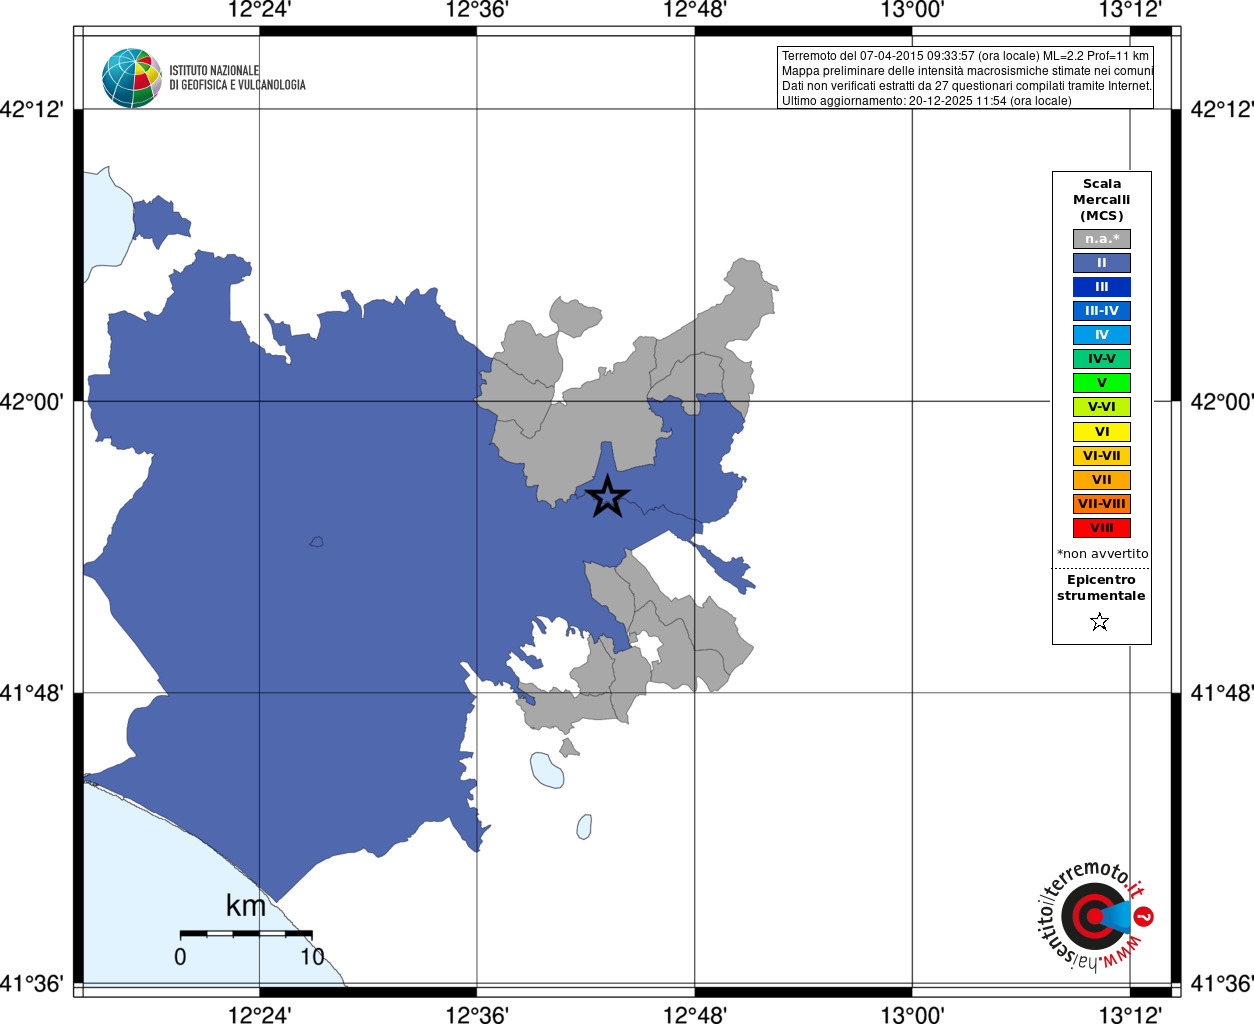Click the '*non avvertito' footnote

[x=1103, y=554]
